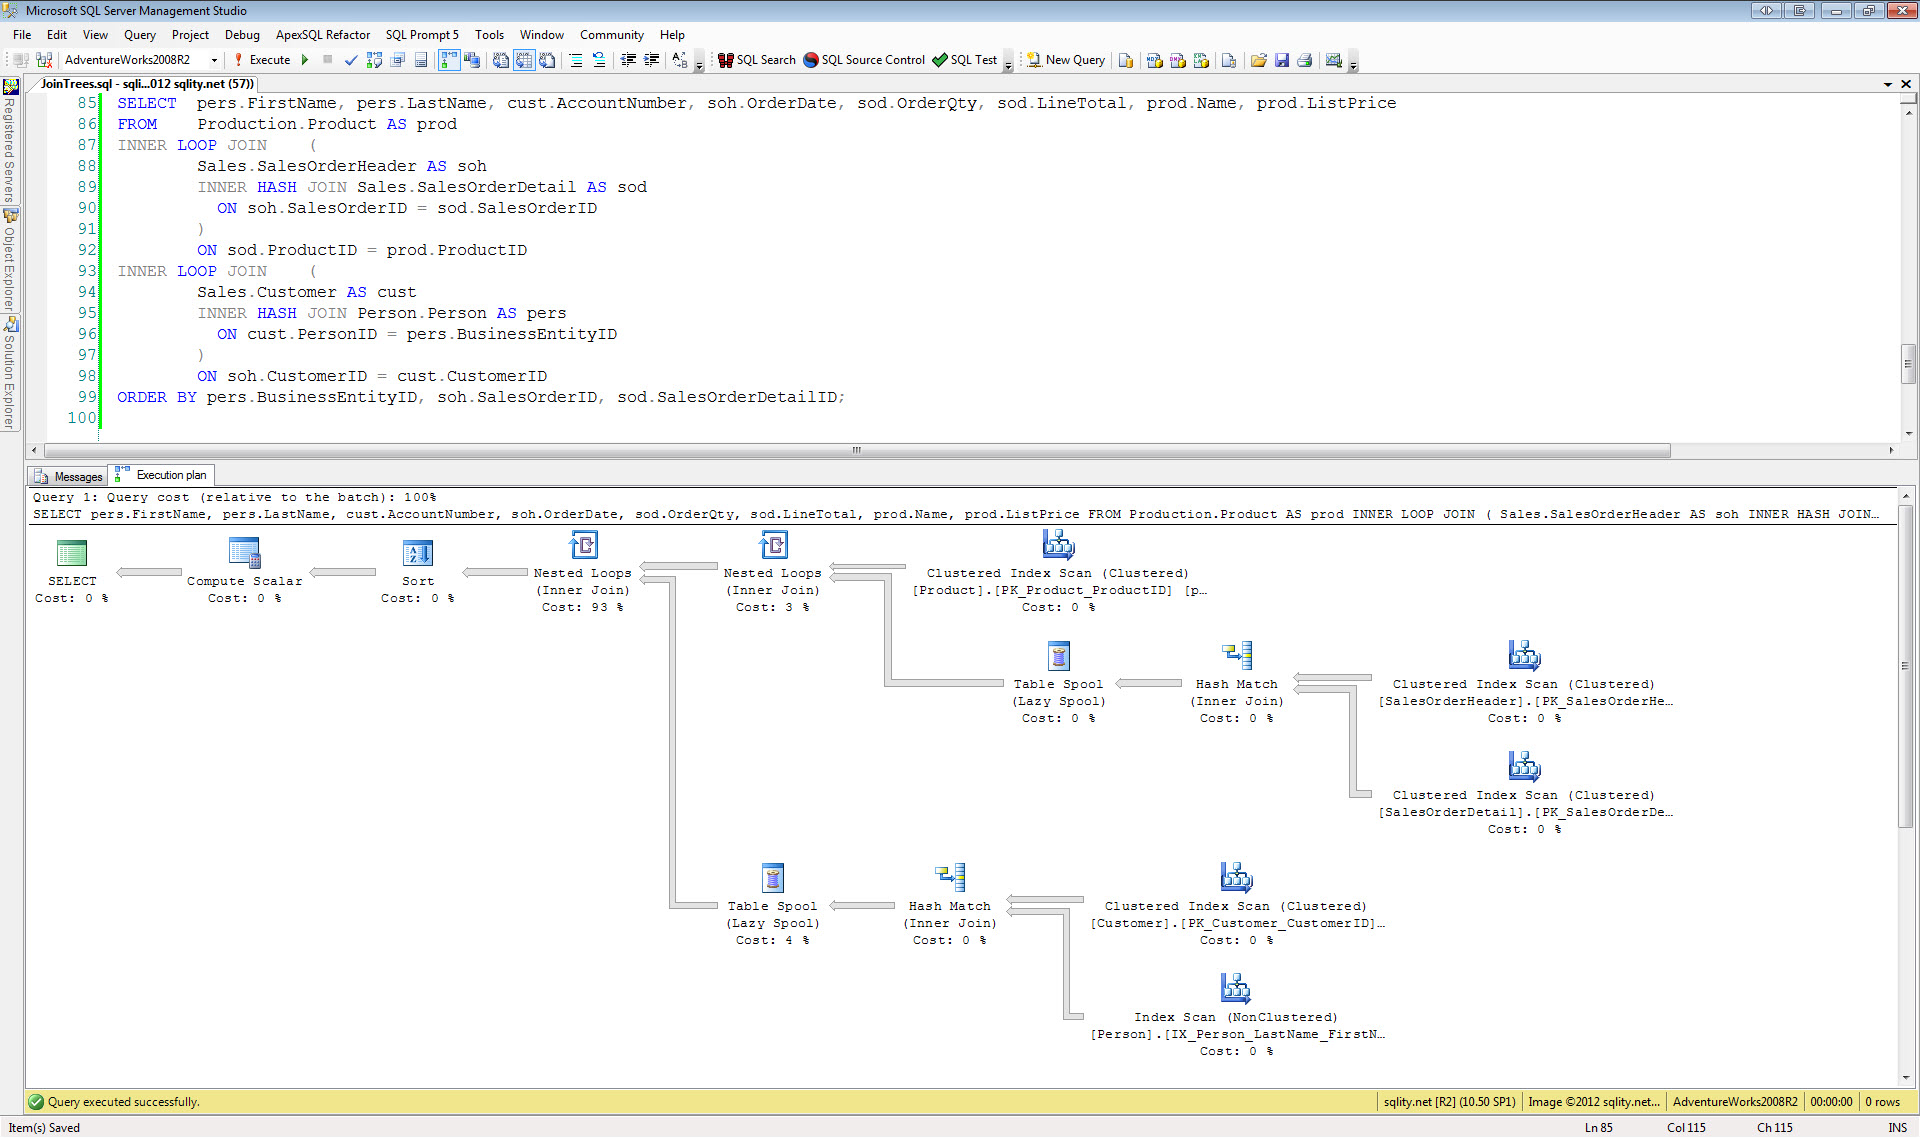Screen dimensions: 1920x1138
Task: Expand the active files dropdown arrow
Action: point(1887,84)
